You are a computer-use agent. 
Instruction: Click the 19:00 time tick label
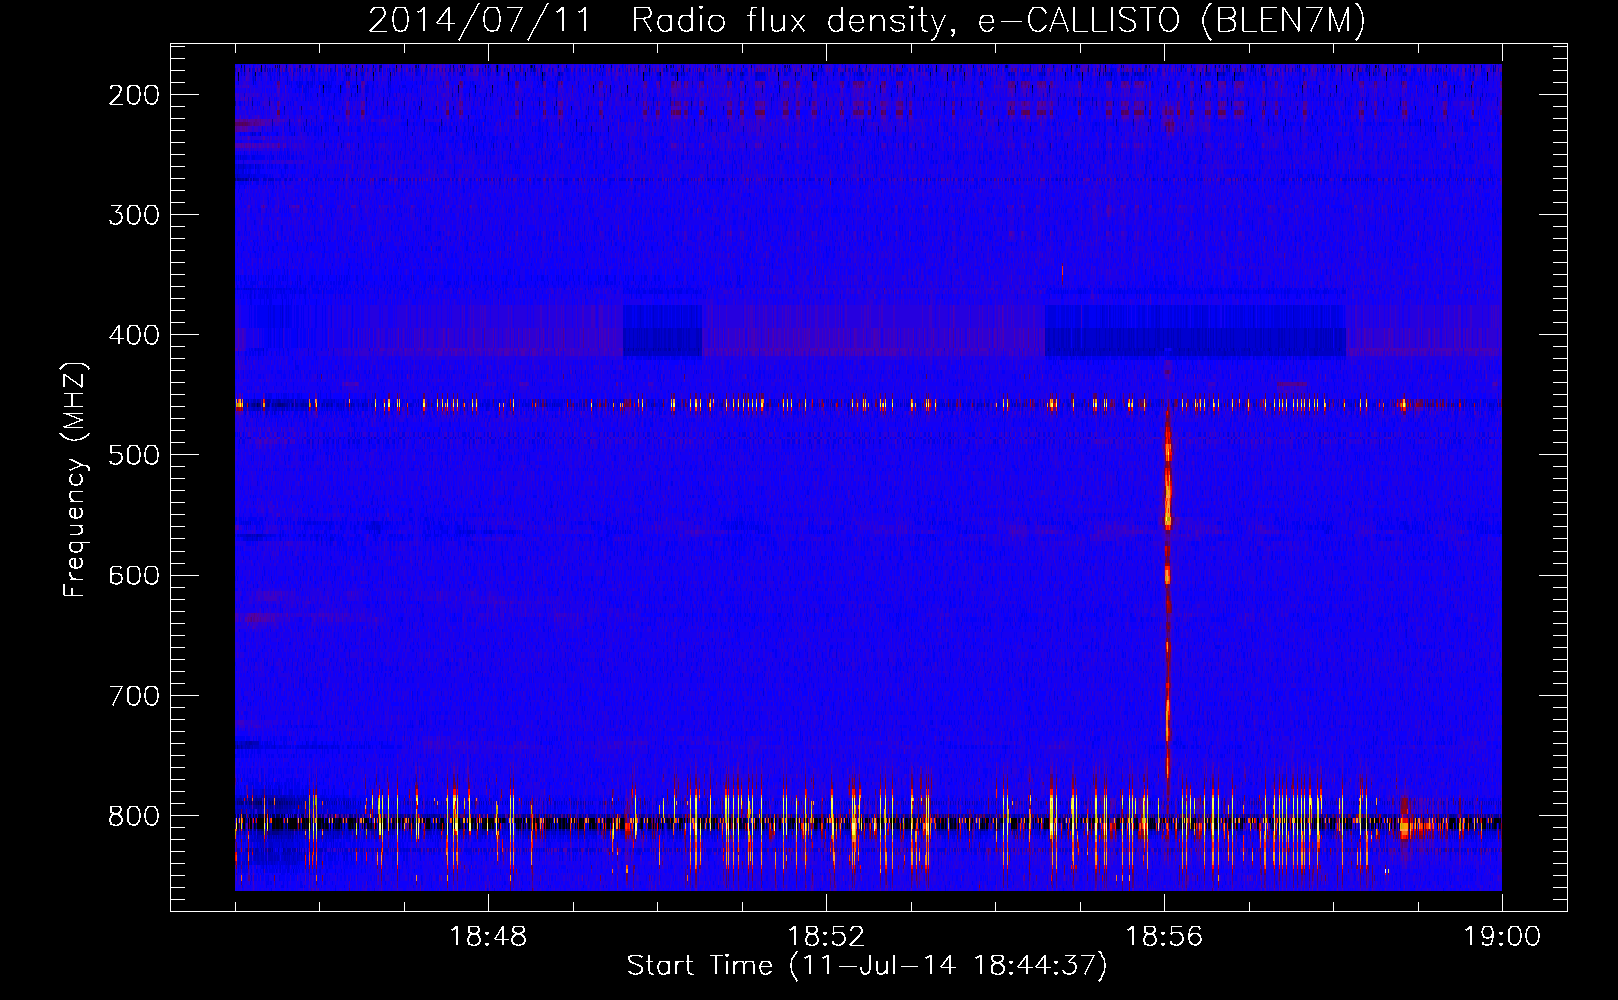pyautogui.click(x=1502, y=937)
